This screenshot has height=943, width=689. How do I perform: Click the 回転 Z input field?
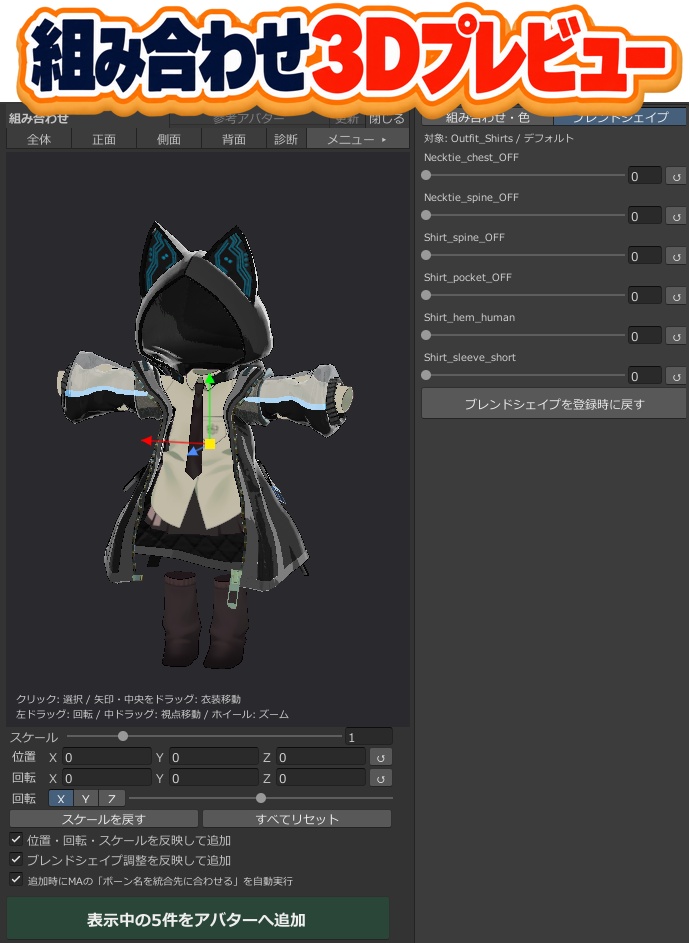[320, 778]
